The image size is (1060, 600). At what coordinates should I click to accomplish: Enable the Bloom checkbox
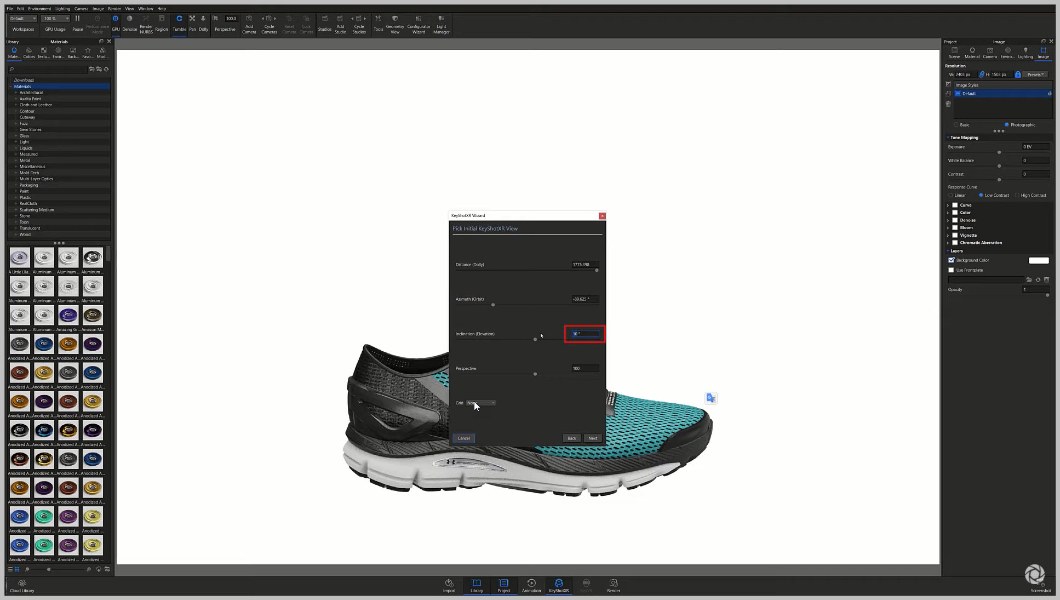(955, 227)
